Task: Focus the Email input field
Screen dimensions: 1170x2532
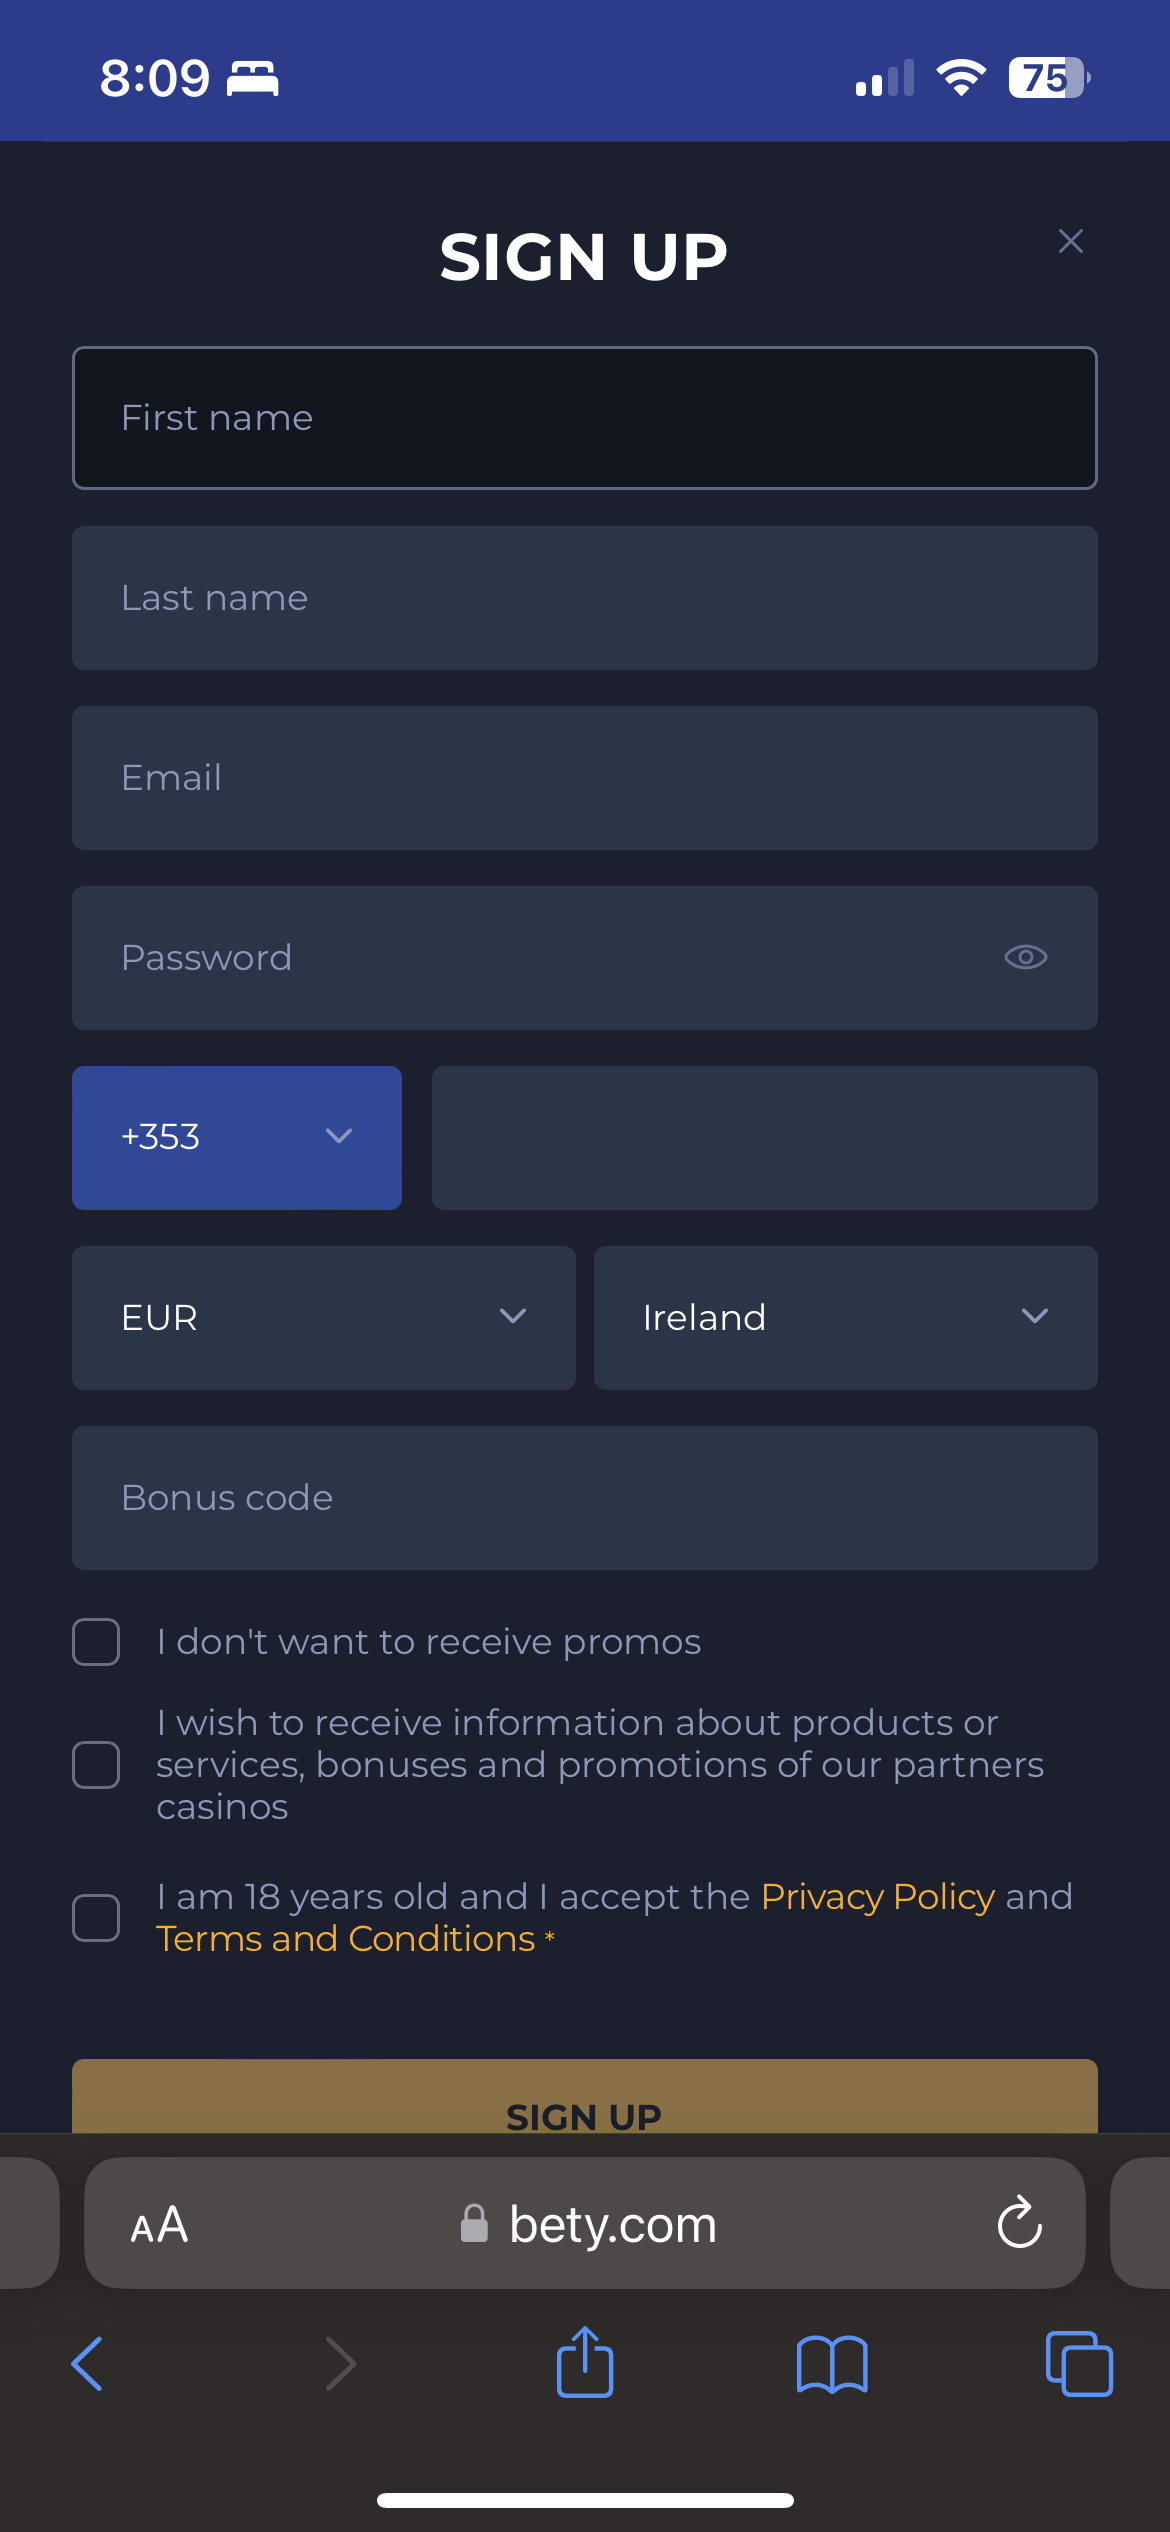Action: point(585,778)
